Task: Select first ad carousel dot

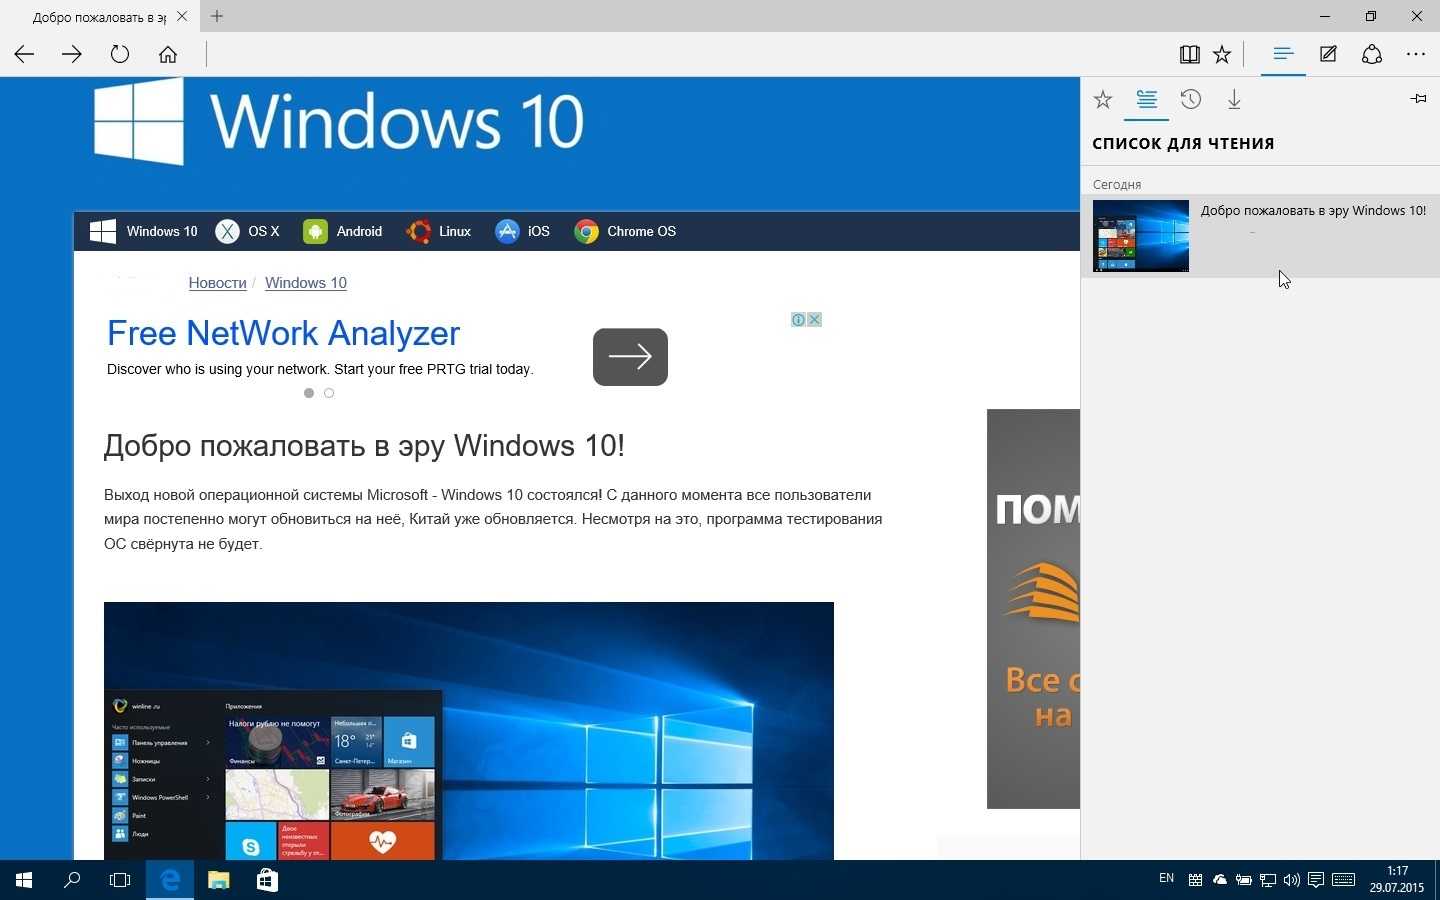Action: coord(309,393)
